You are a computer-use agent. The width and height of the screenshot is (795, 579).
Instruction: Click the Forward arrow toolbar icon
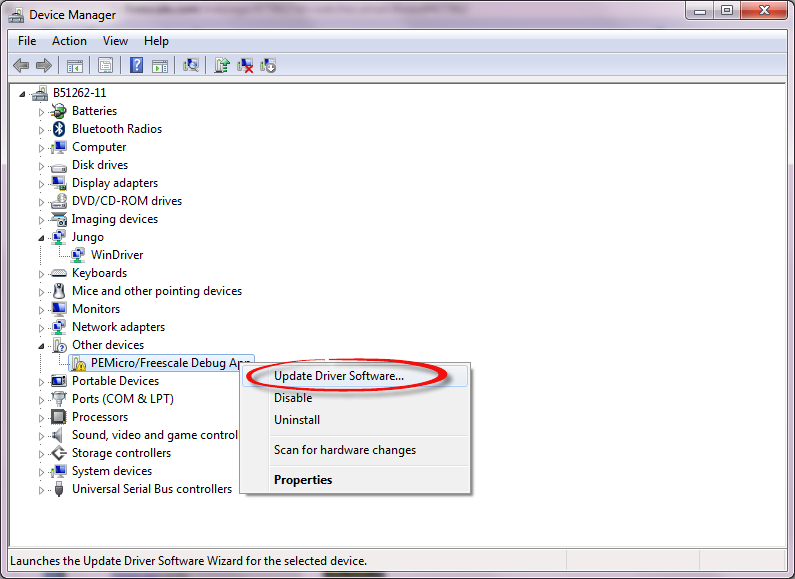[x=44, y=65]
